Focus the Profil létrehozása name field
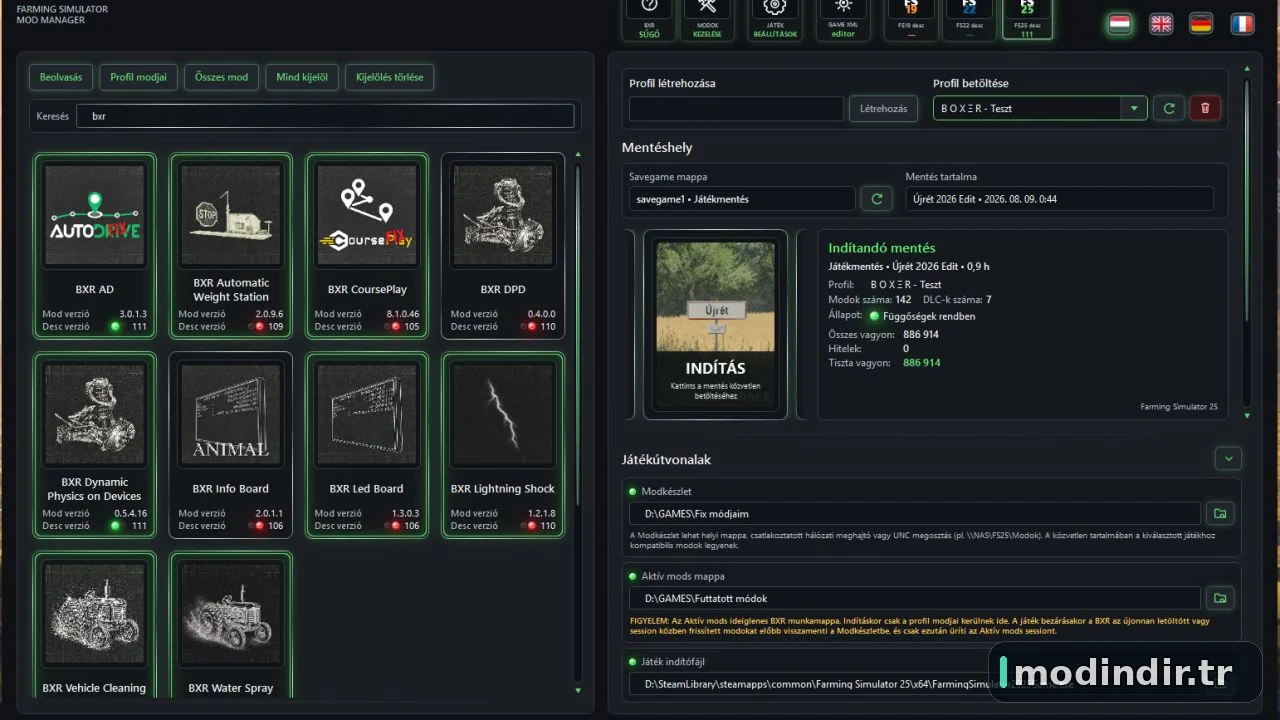Viewport: 1280px width, 720px height. [x=736, y=108]
